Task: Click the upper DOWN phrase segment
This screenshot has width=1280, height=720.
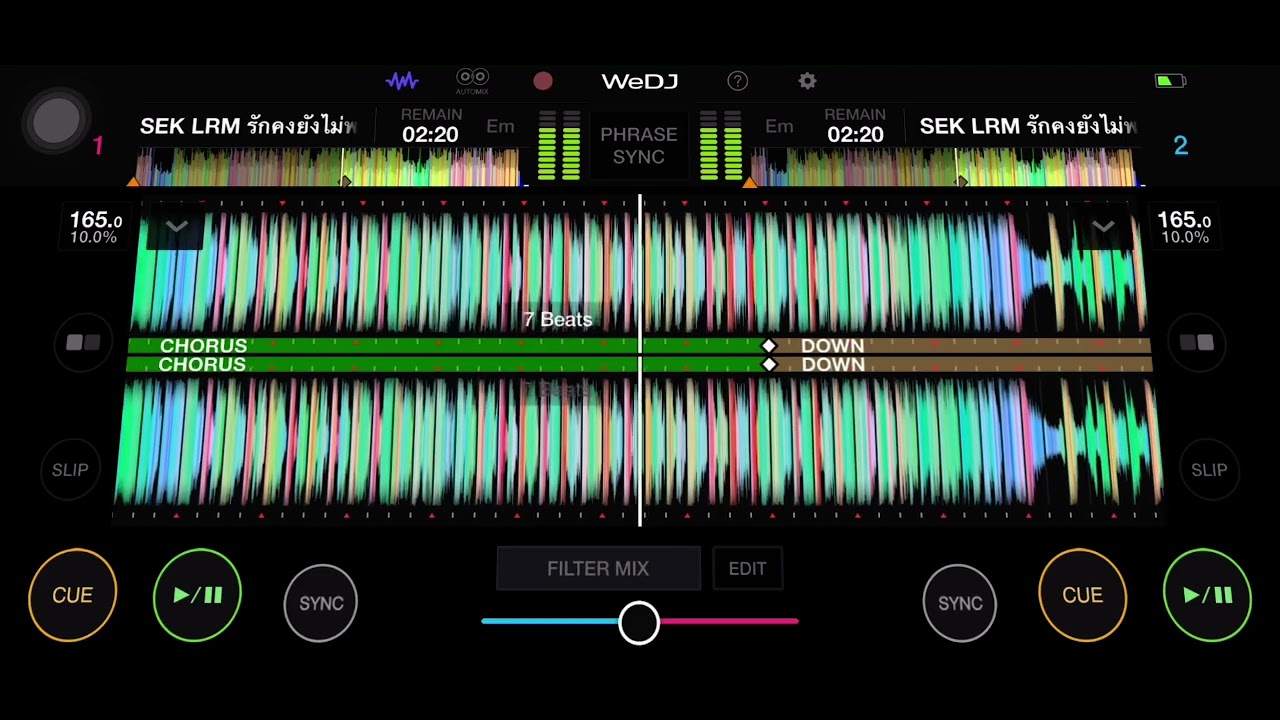Action: point(961,346)
